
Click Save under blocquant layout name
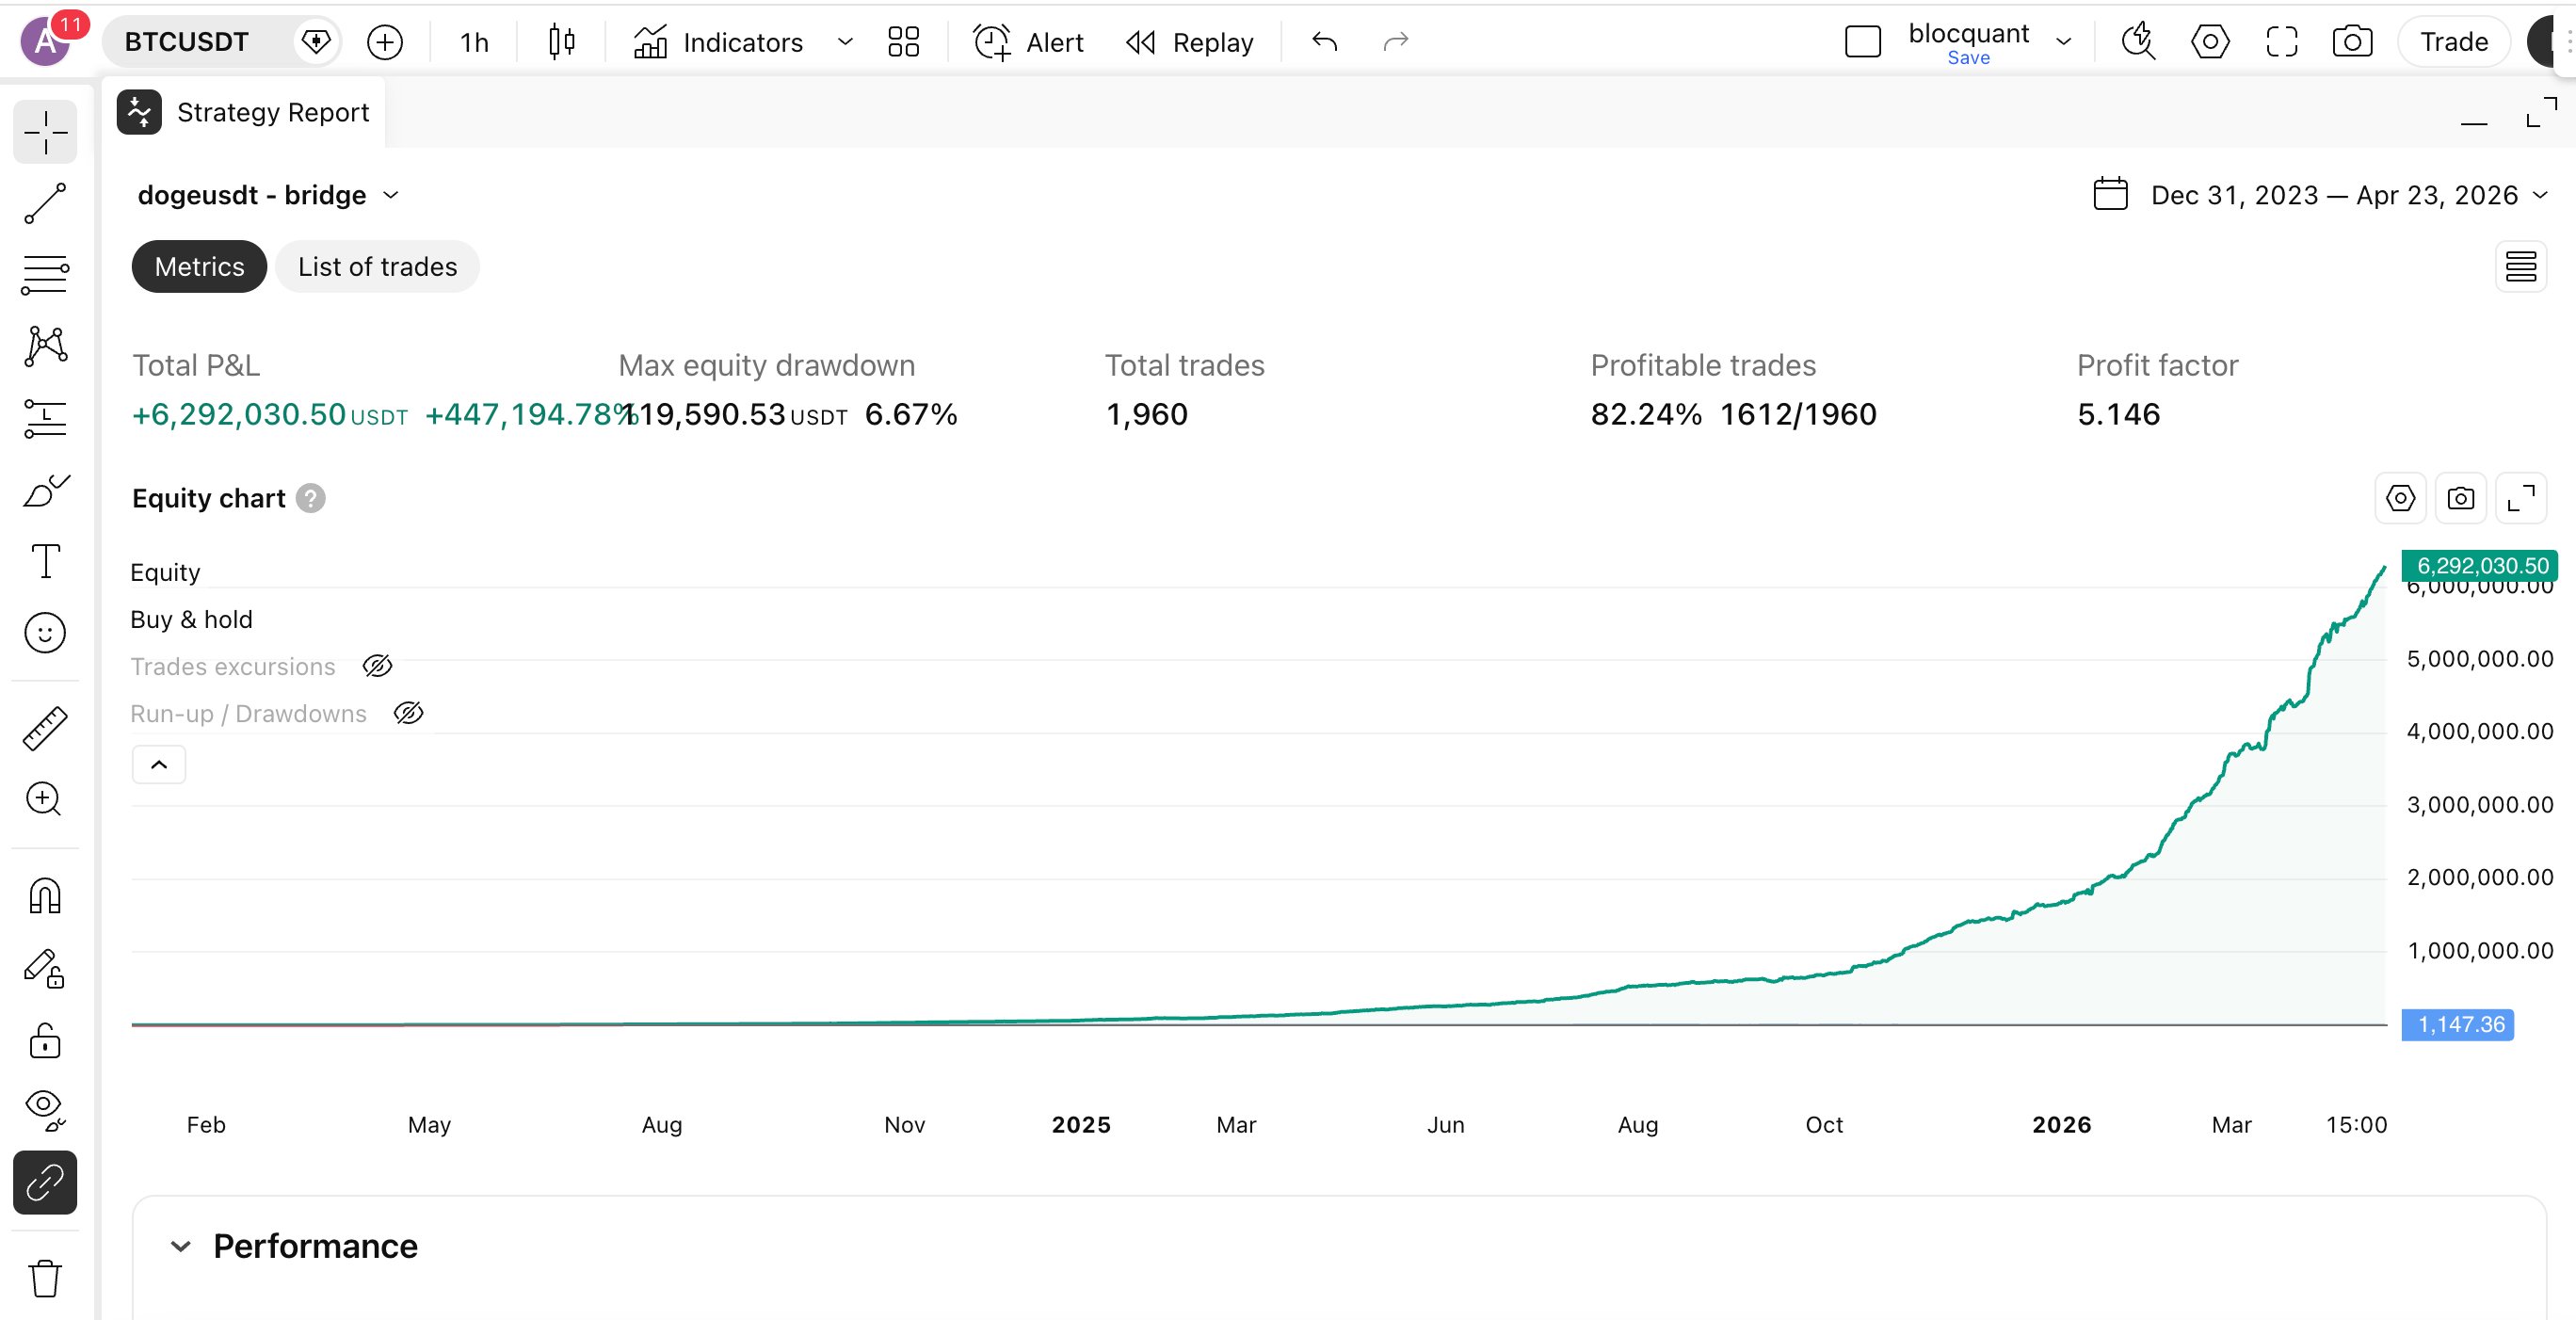[x=1968, y=58]
